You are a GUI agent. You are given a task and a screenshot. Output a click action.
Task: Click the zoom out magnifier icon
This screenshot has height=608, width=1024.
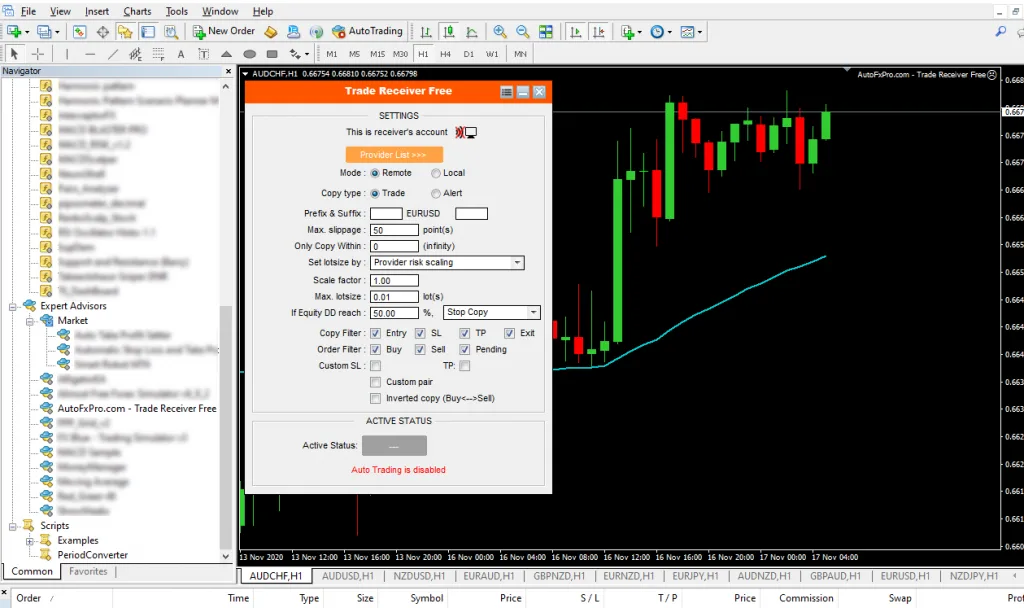(x=522, y=31)
